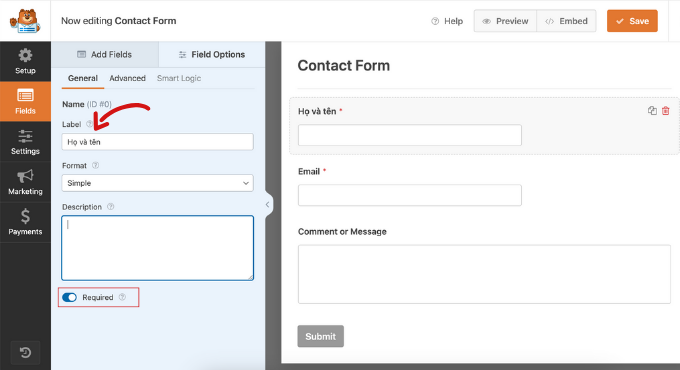Click the Format help question icon
Image resolution: width=680 pixels, height=370 pixels.
point(95,165)
